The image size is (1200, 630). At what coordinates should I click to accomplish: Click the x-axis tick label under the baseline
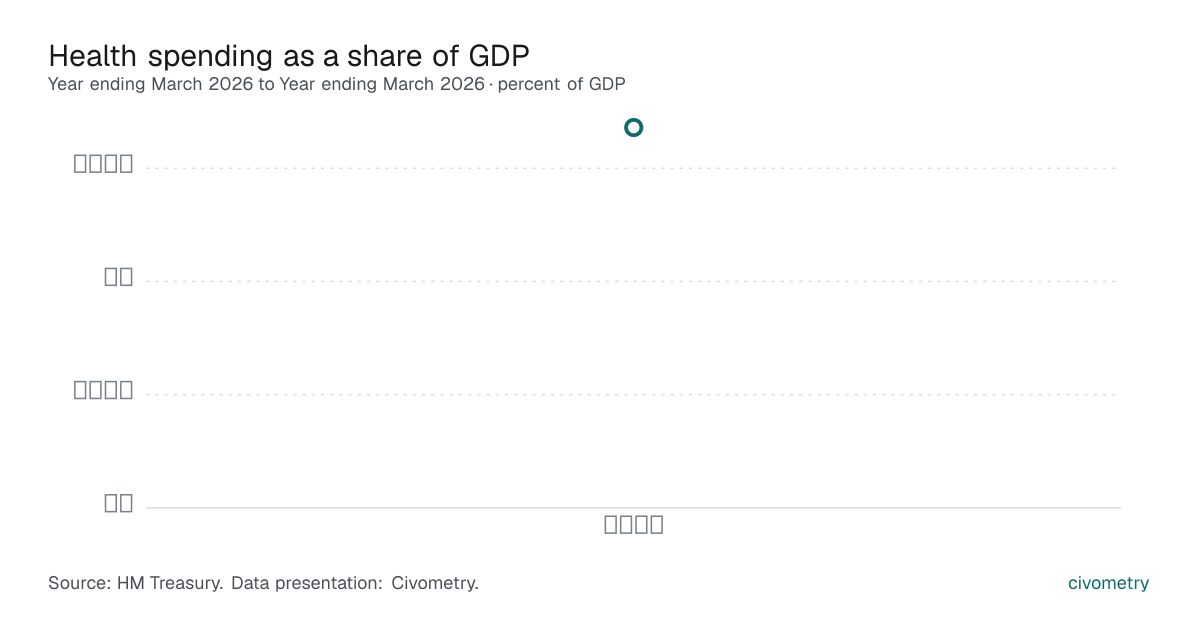click(x=634, y=524)
